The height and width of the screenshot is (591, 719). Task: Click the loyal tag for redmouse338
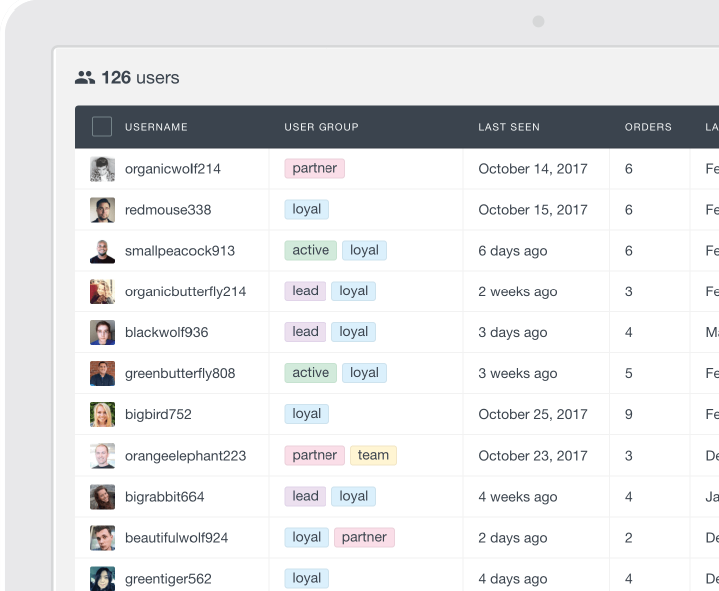click(306, 210)
